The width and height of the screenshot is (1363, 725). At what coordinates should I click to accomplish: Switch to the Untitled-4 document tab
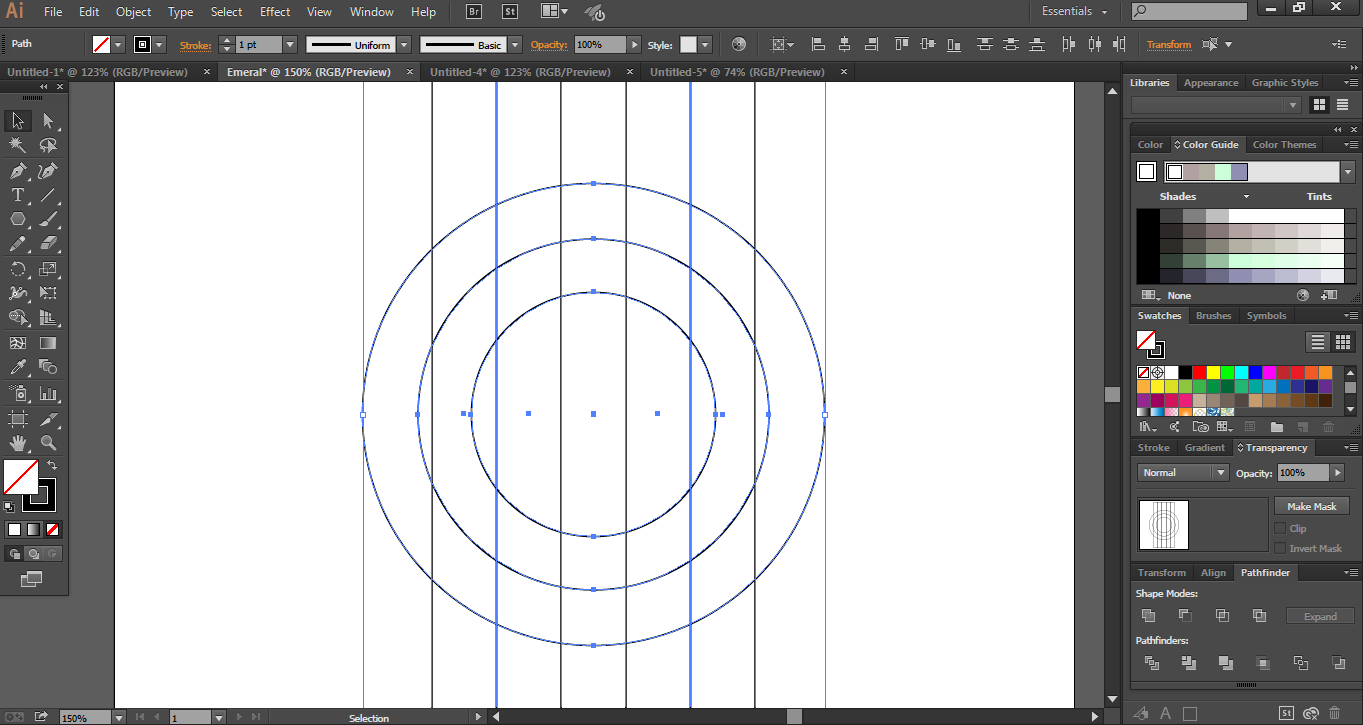[x=520, y=72]
